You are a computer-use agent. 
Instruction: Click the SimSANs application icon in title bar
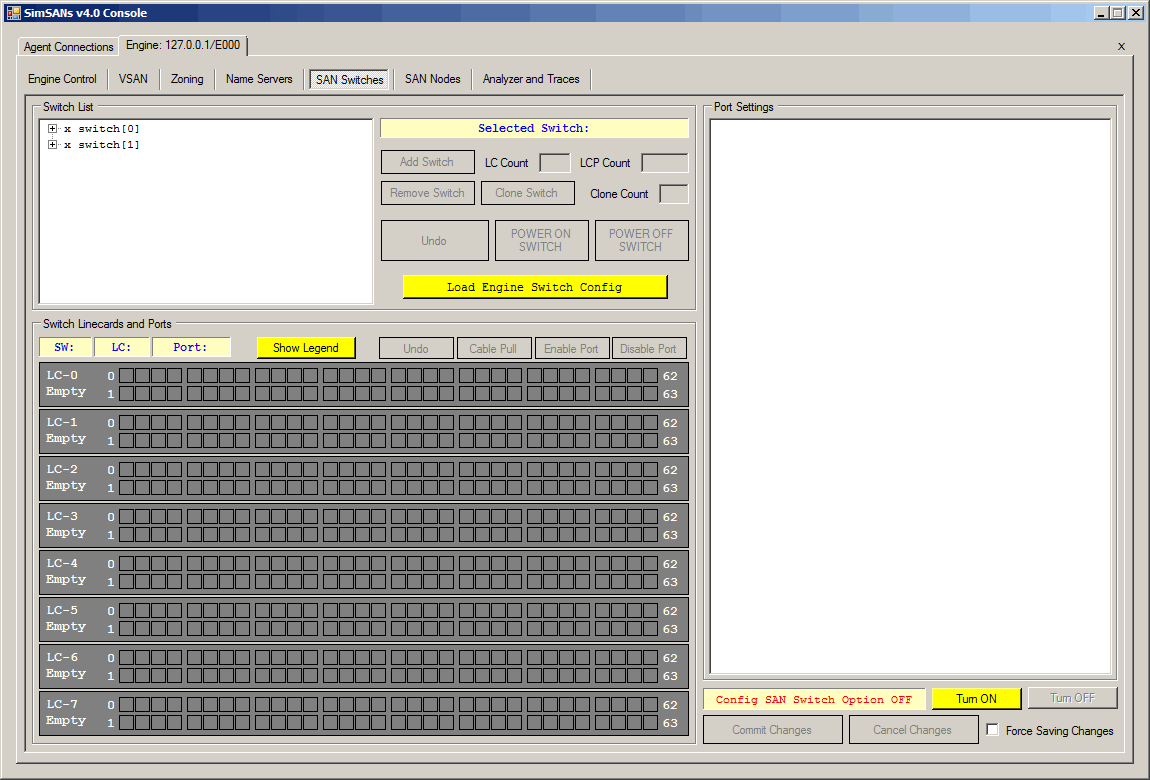pyautogui.click(x=13, y=13)
